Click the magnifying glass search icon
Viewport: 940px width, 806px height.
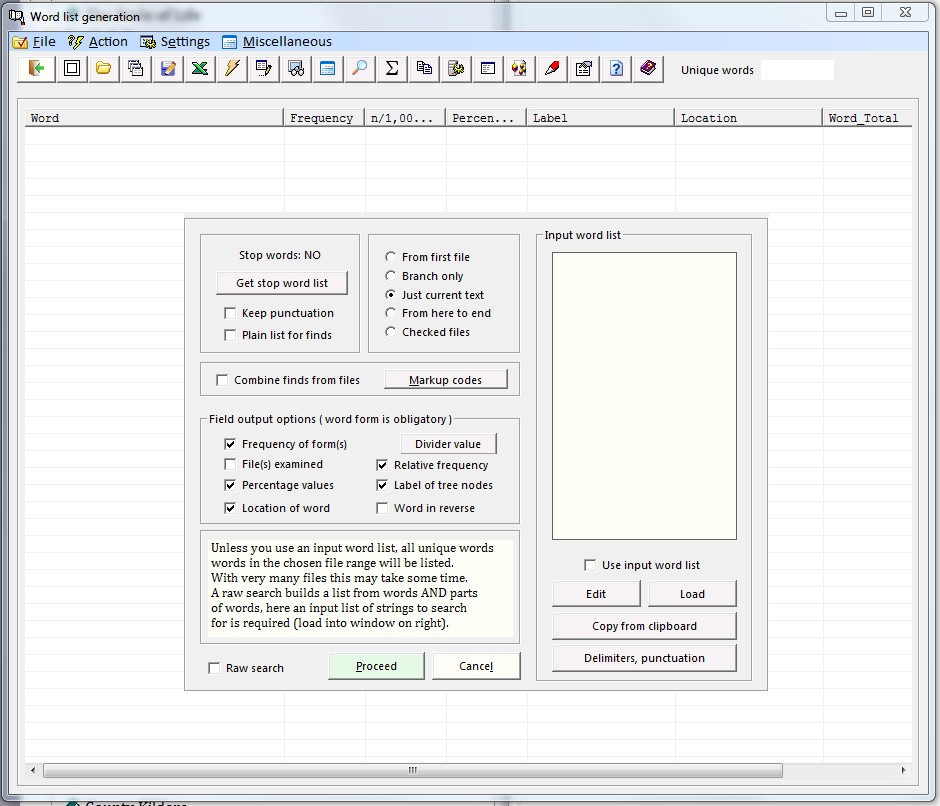[359, 69]
